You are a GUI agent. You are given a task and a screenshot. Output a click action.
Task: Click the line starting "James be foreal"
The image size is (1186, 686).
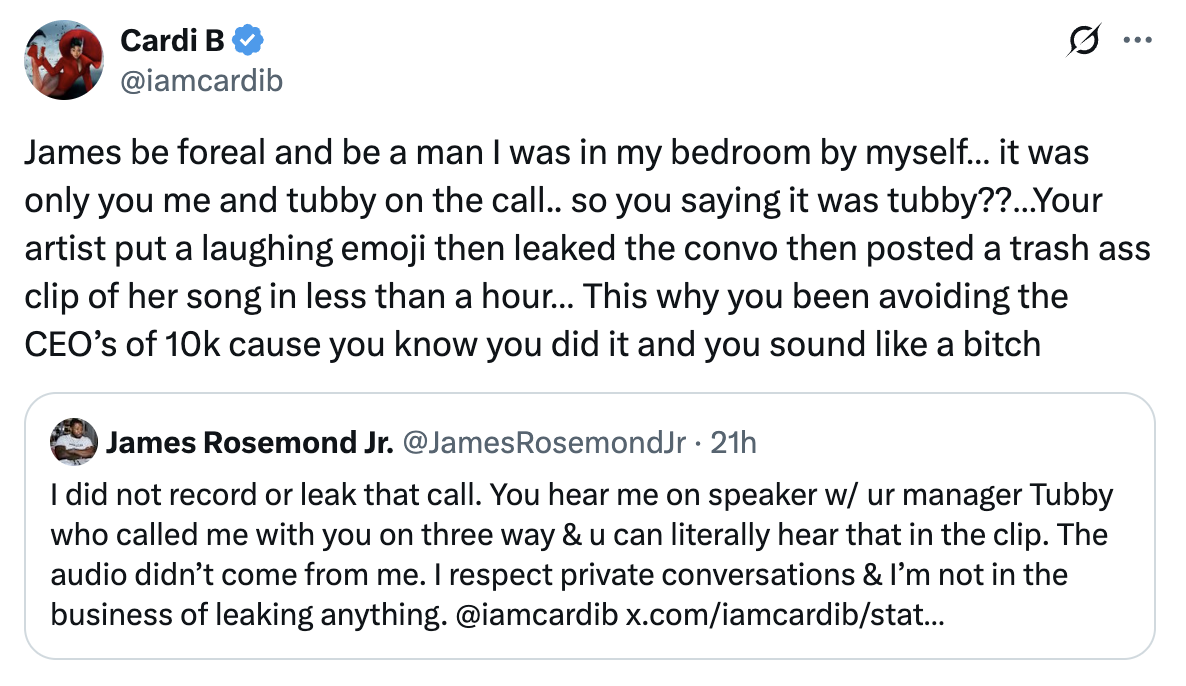tap(555, 153)
